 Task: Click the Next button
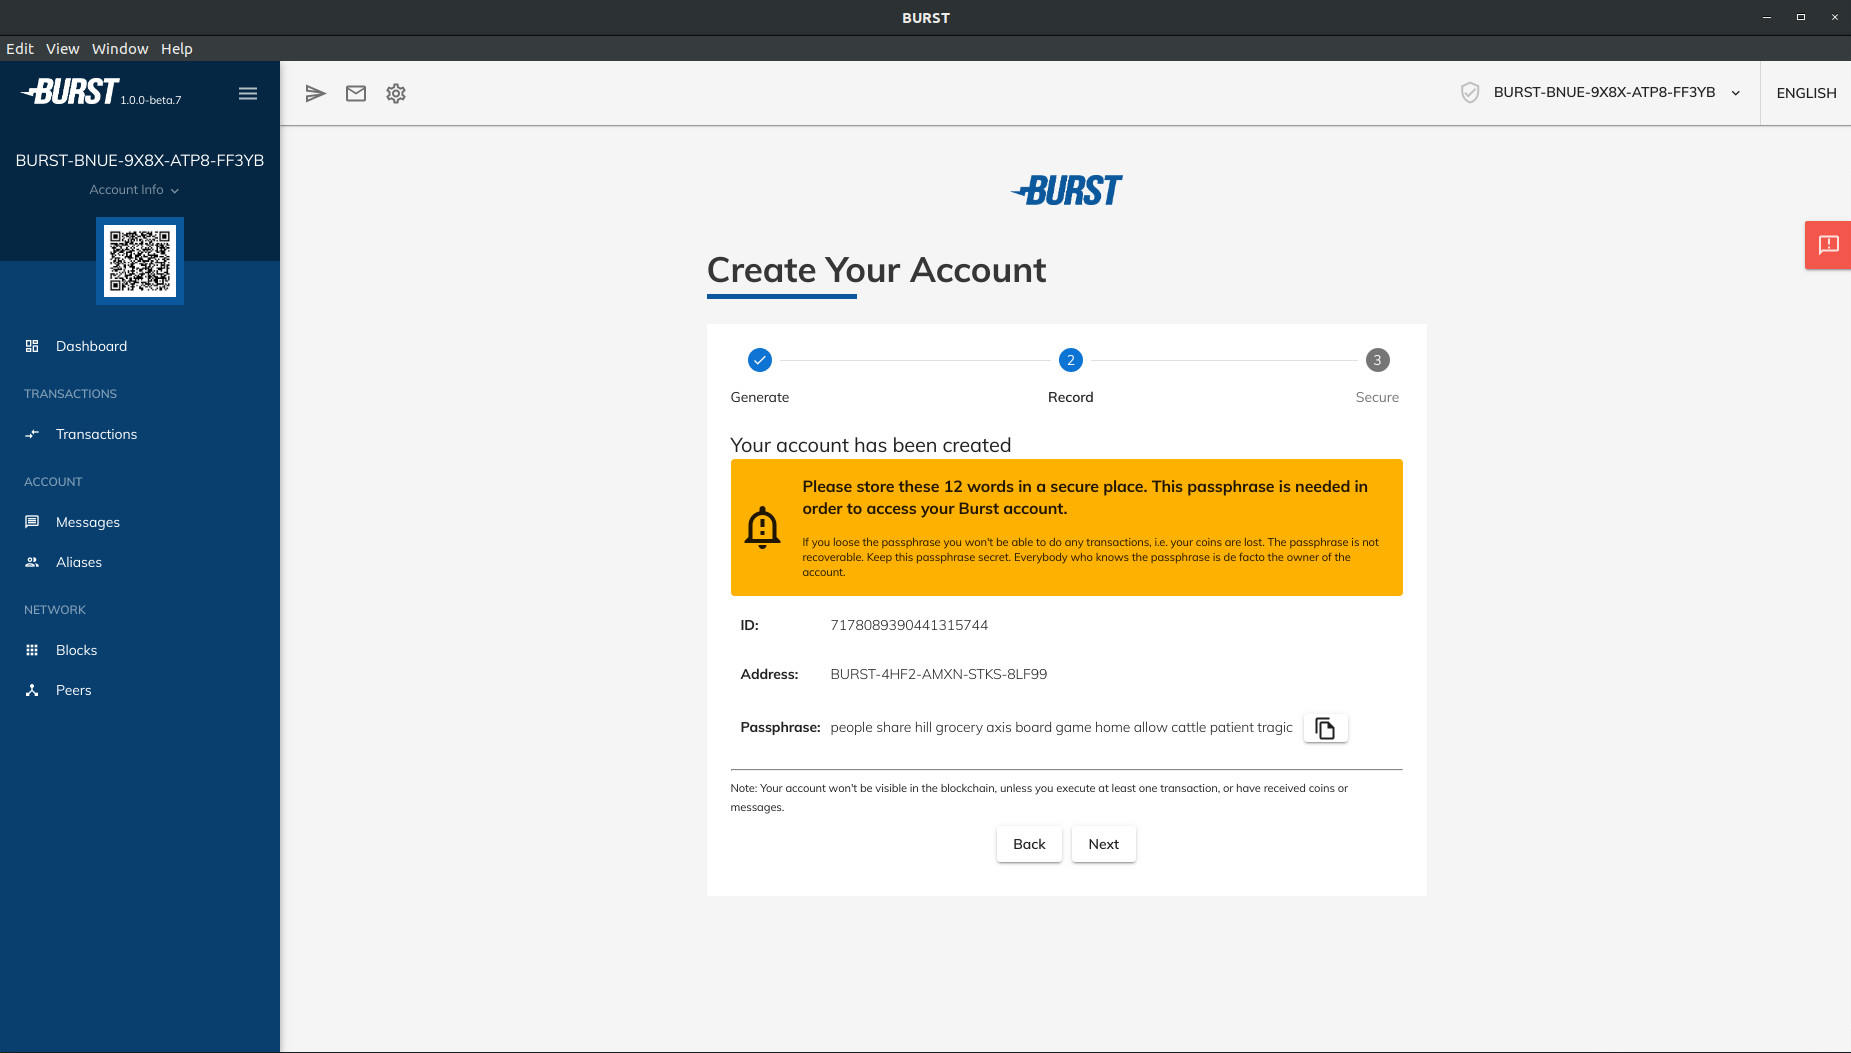pos(1103,844)
